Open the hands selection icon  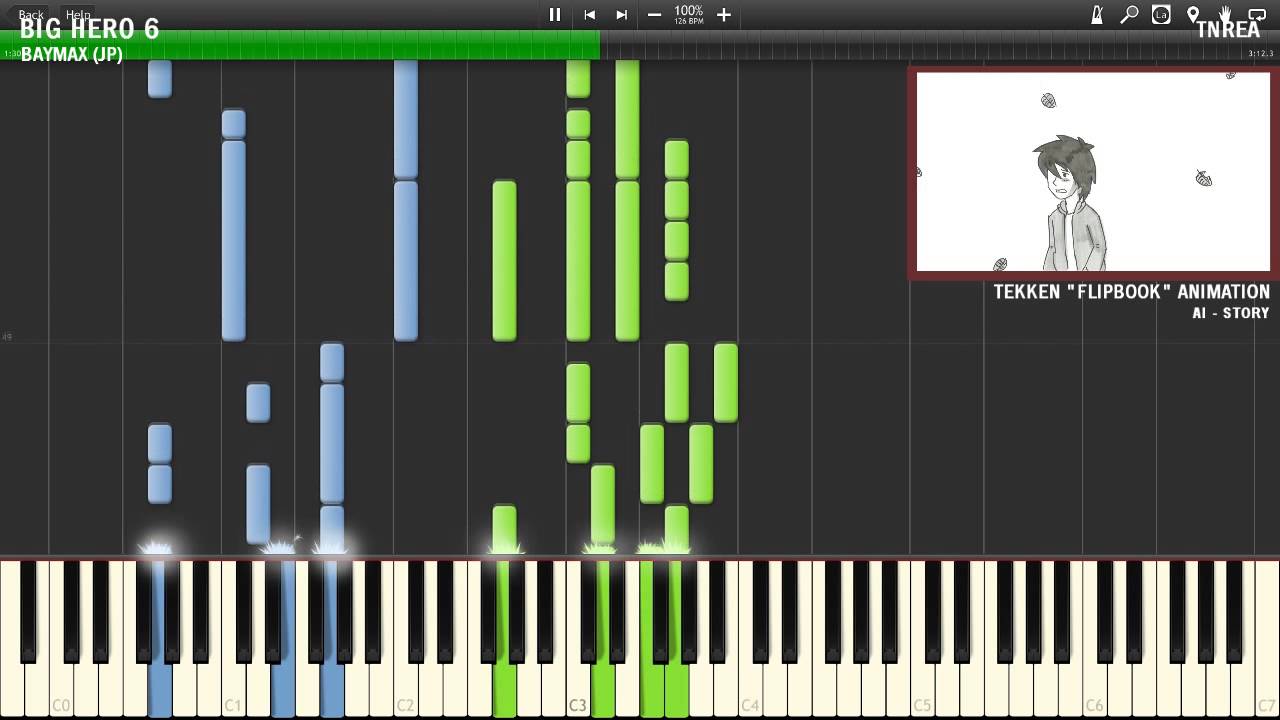click(1225, 14)
